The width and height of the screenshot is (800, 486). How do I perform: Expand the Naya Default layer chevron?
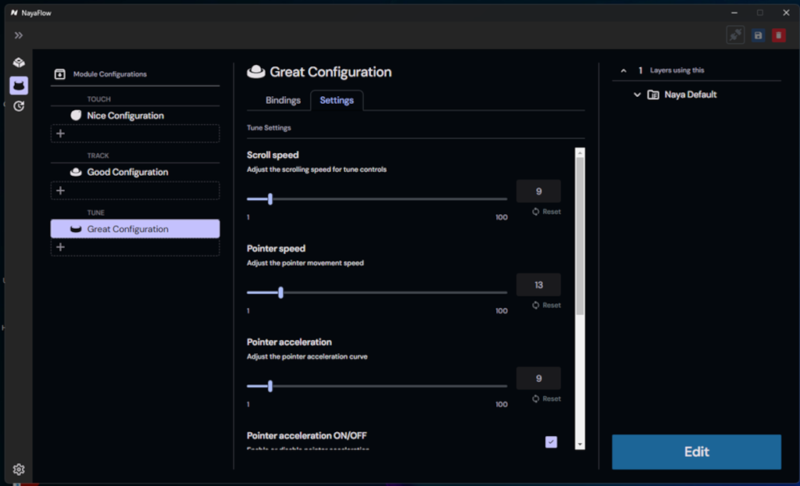pos(637,94)
